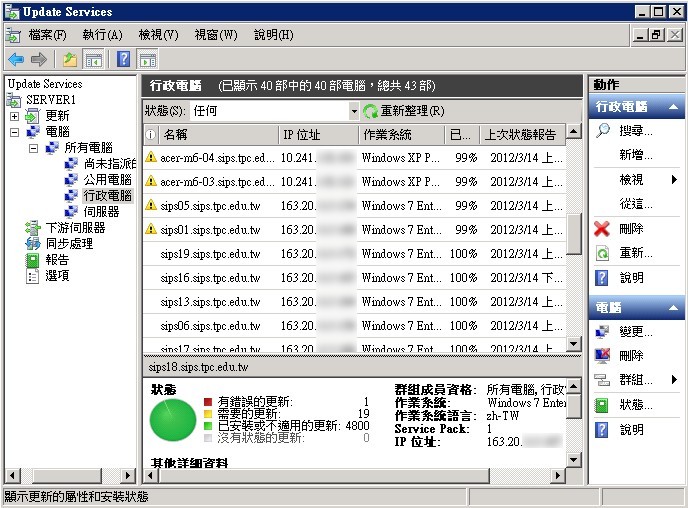Click the Up one level folder icon
The height and width of the screenshot is (508, 688).
point(69,59)
